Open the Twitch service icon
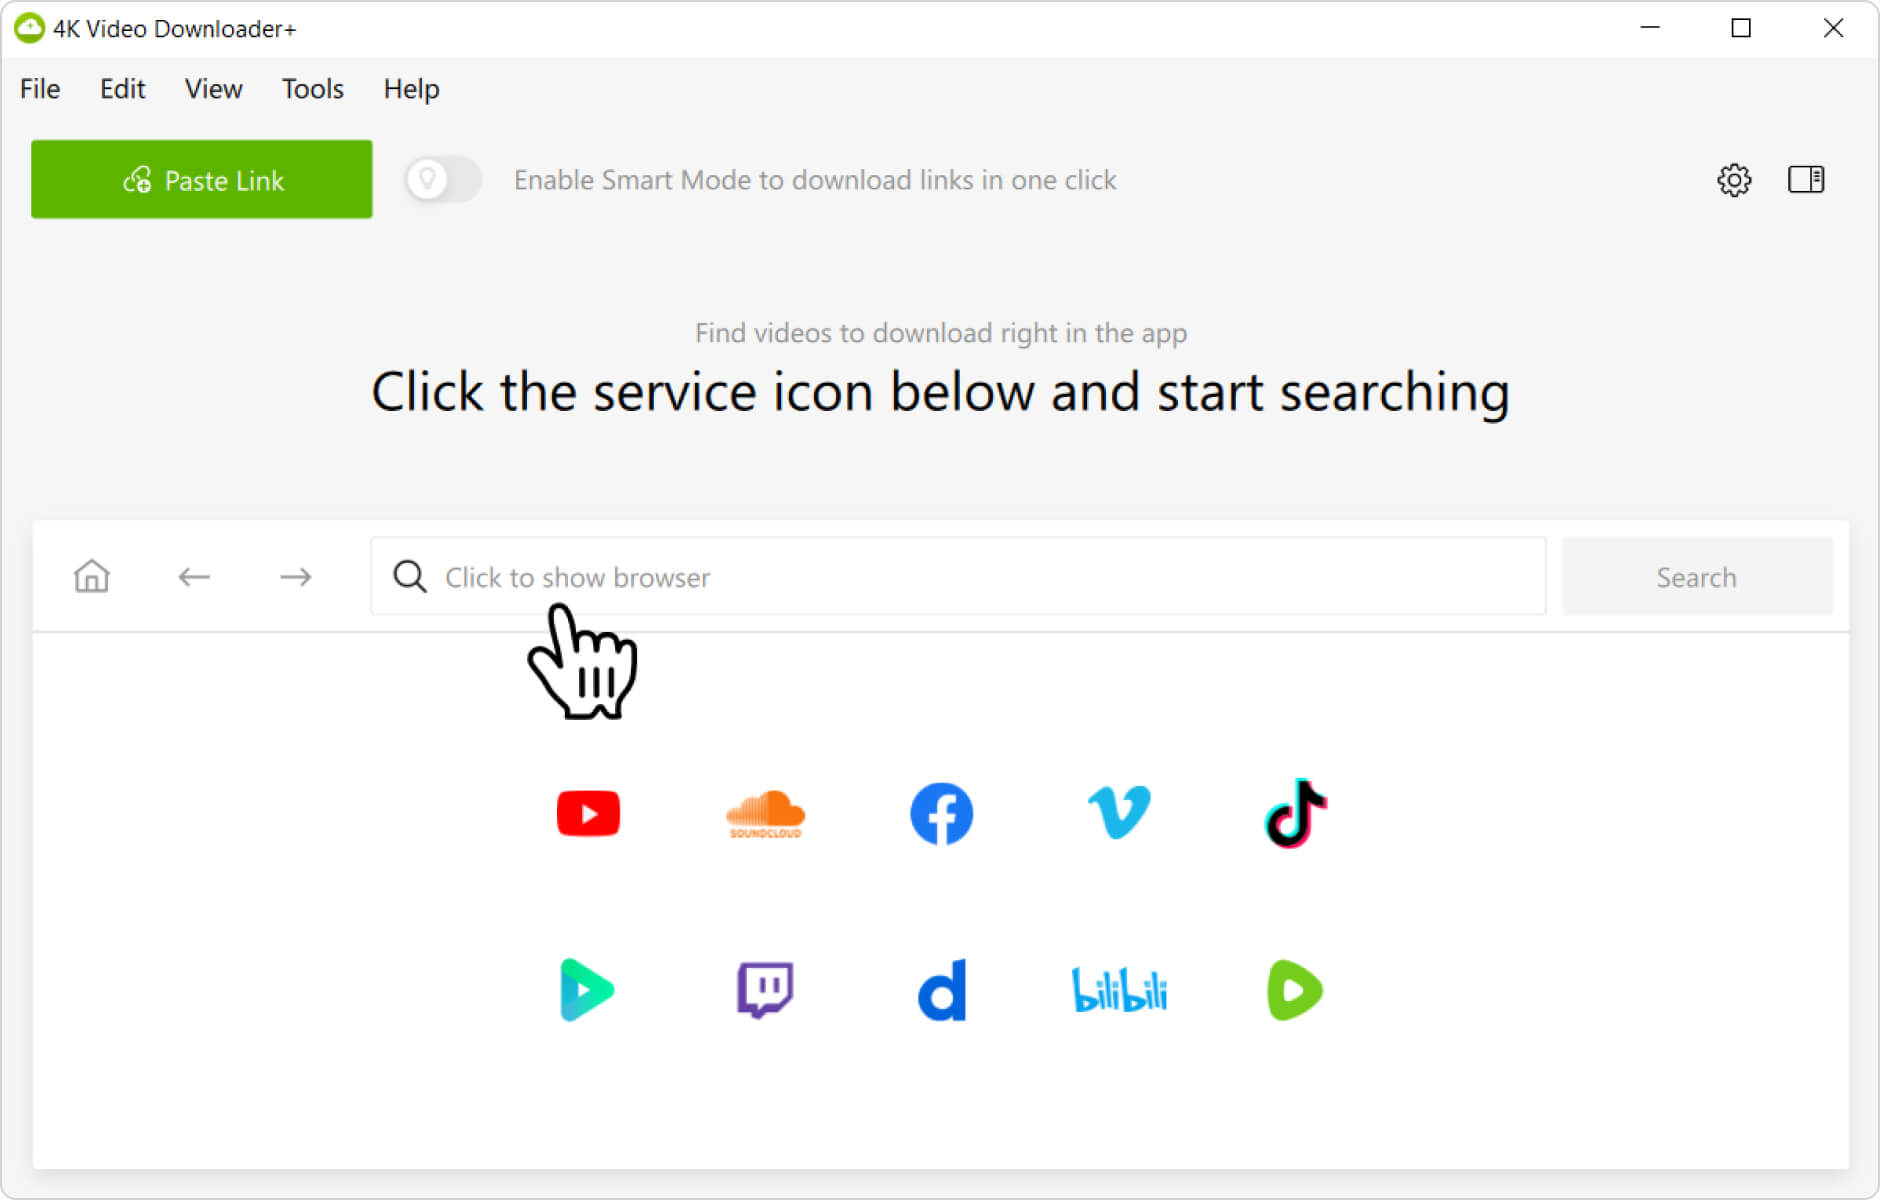The height and width of the screenshot is (1200, 1880). (765, 990)
